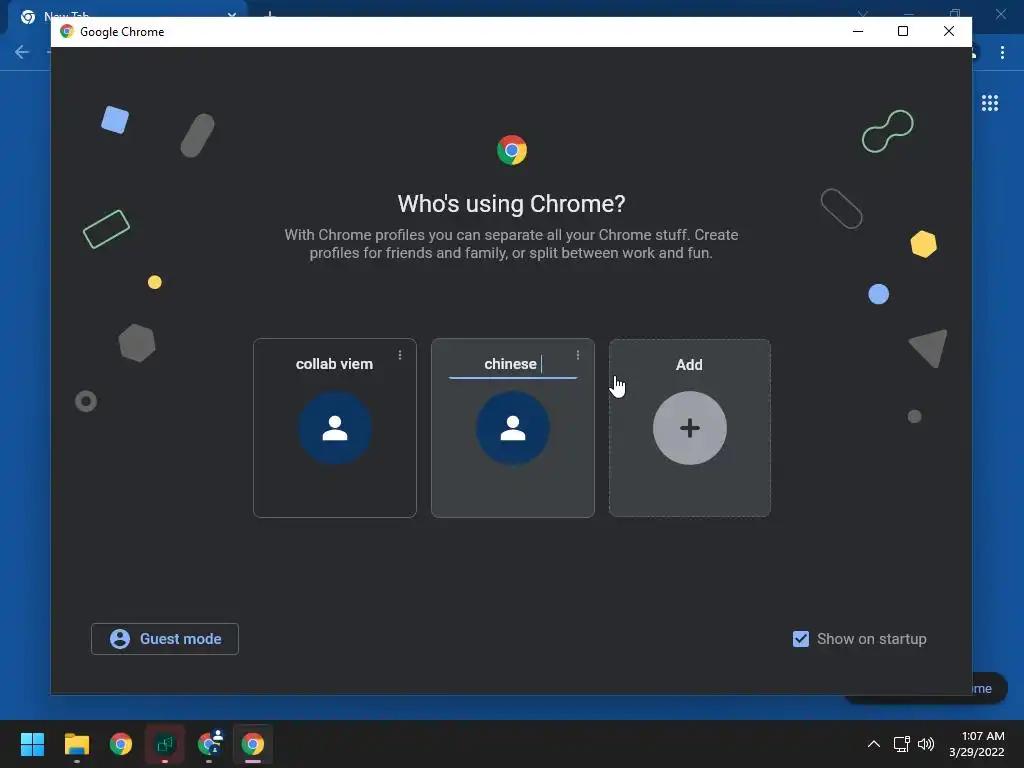The image size is (1024, 768).
Task: Click the Add profile label
Action: [x=689, y=365]
